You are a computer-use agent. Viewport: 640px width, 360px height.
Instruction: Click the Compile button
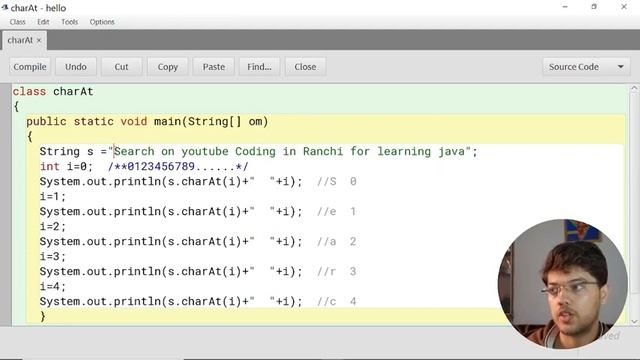tap(30, 67)
